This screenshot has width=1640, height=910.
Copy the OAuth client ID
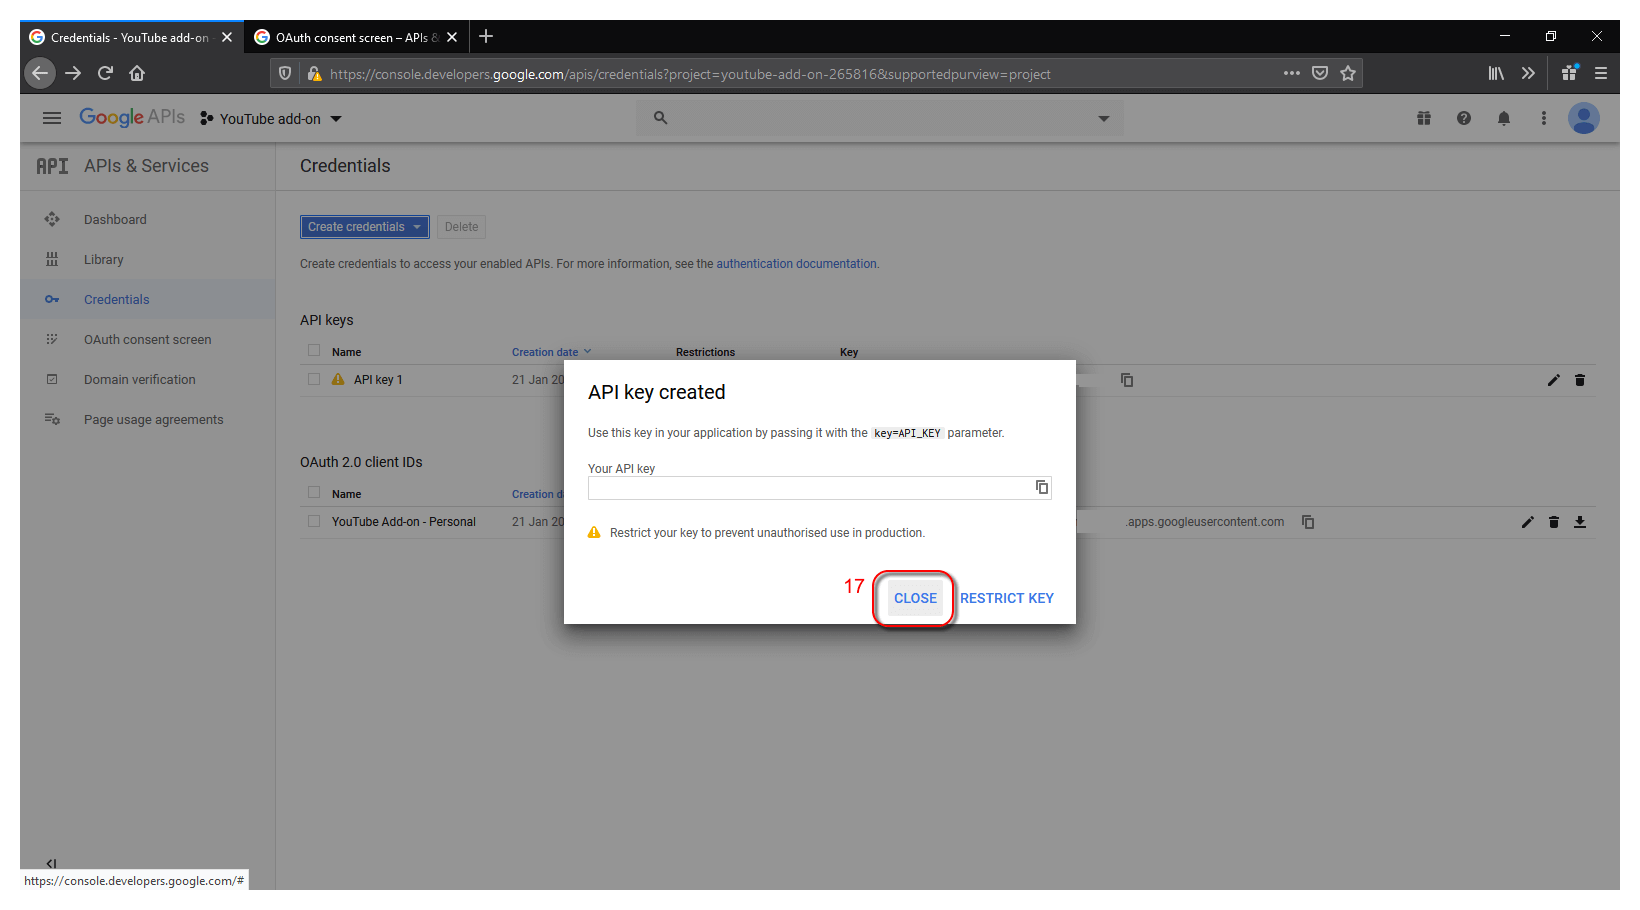[1308, 522]
